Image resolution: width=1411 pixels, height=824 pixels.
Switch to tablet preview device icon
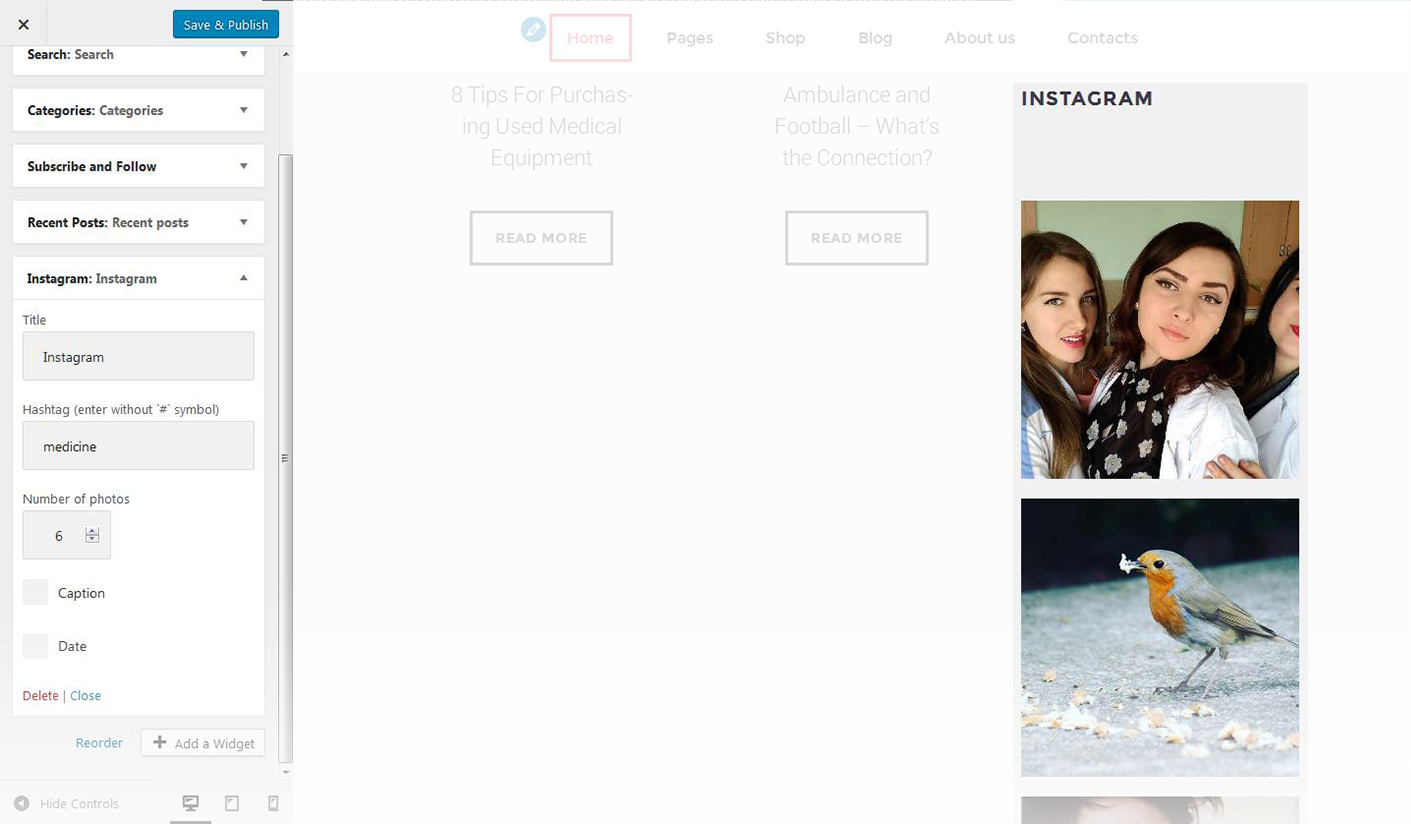[232, 803]
